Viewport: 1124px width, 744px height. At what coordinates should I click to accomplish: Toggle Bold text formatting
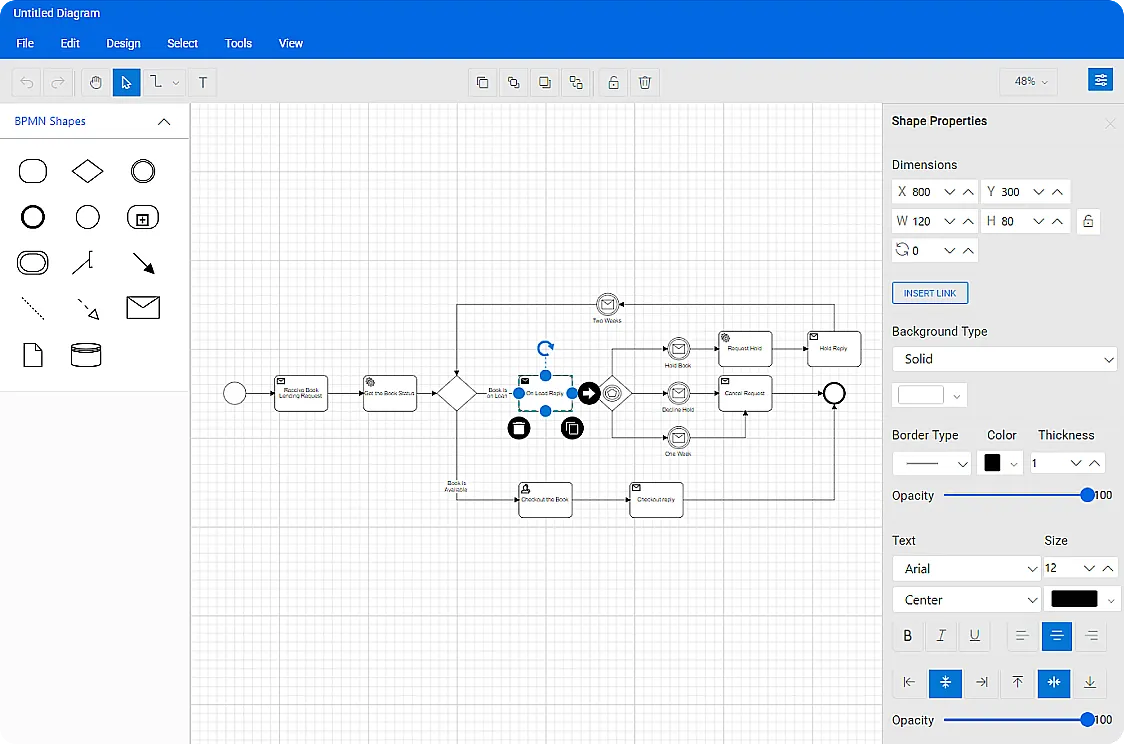point(908,635)
